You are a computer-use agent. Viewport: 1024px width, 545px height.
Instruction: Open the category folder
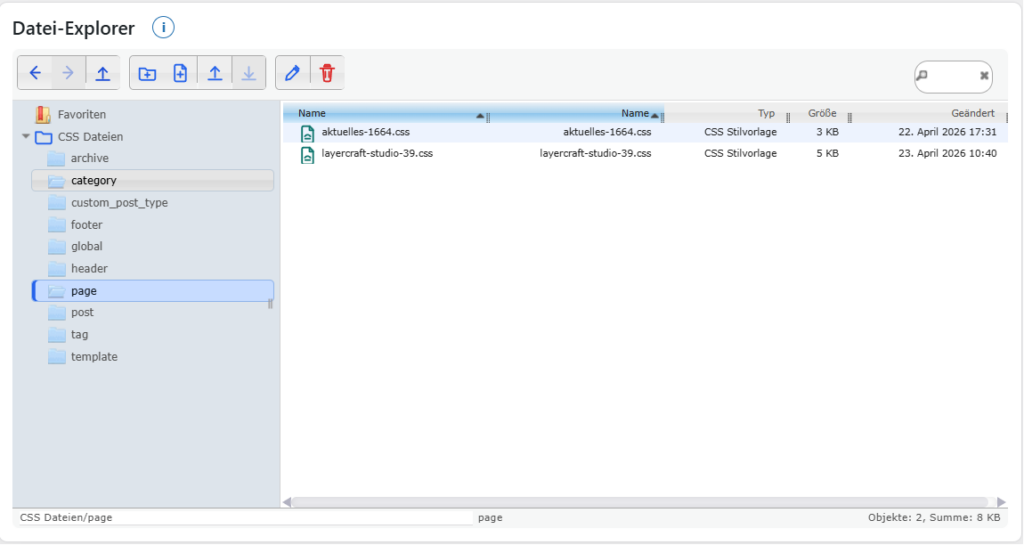153,180
